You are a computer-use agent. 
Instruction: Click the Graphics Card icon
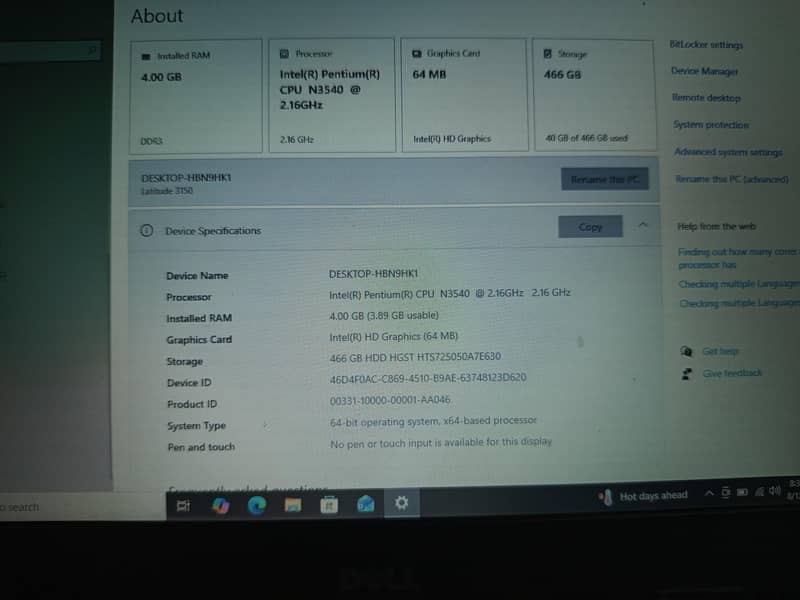[x=417, y=53]
